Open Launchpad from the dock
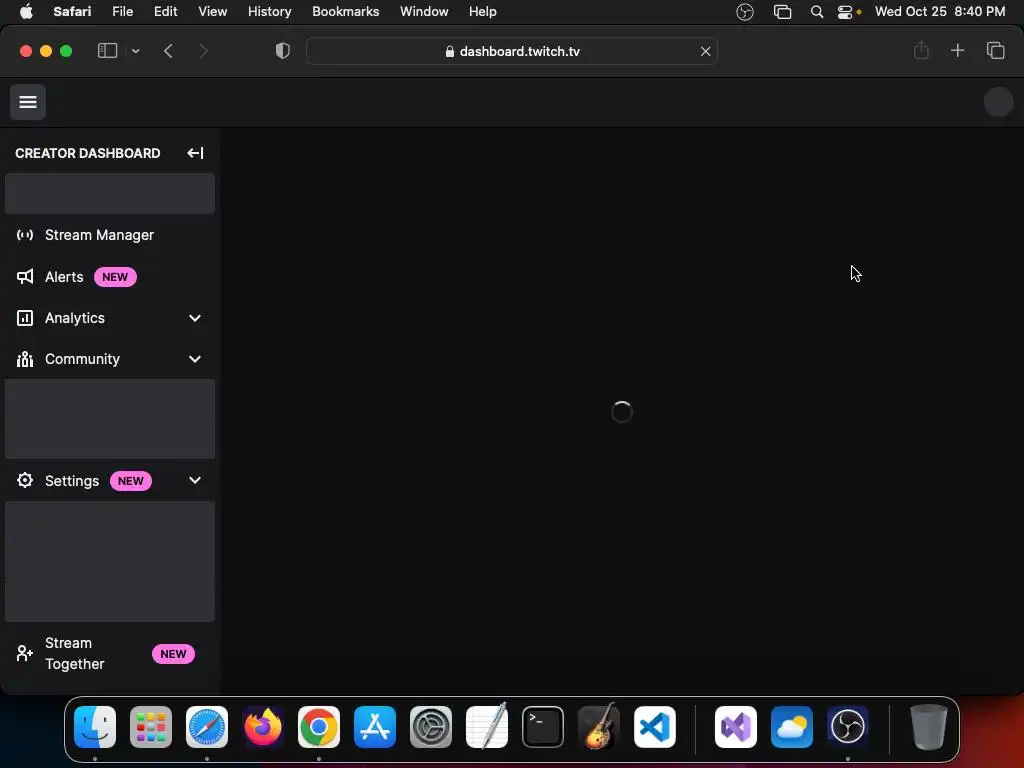1024x768 pixels. click(x=151, y=726)
